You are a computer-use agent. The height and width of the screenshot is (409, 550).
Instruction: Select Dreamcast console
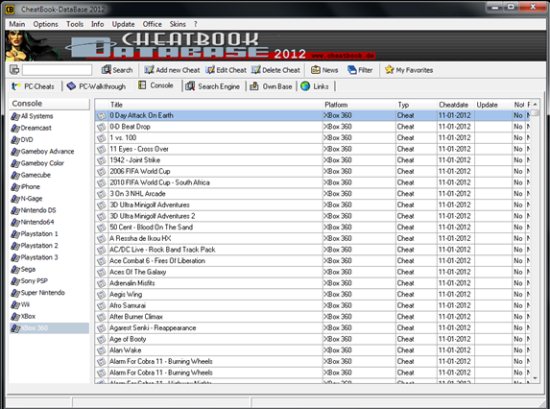point(31,128)
